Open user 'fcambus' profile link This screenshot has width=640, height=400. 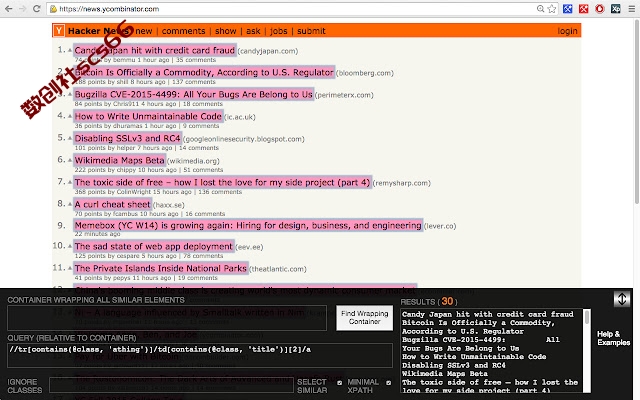126,214
